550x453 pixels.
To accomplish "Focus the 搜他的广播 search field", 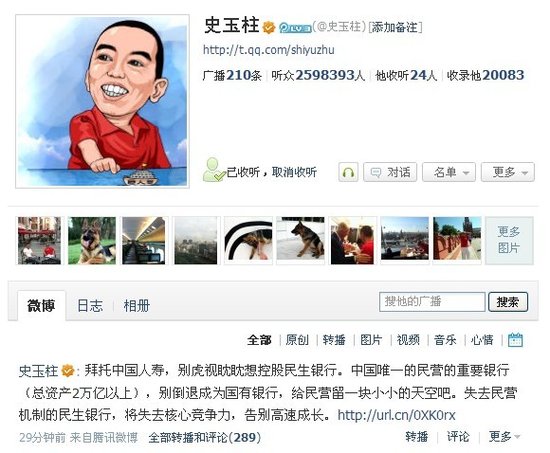I will coord(432,302).
